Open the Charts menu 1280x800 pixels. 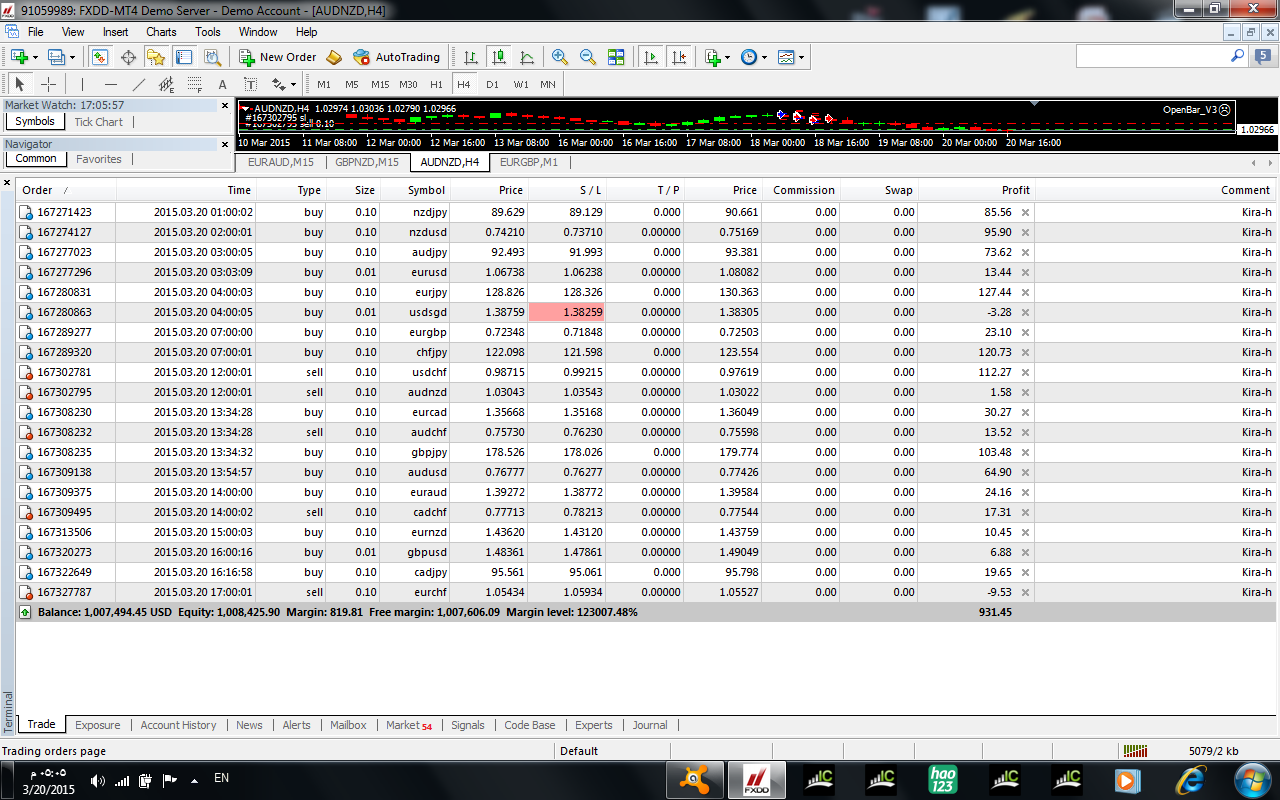point(161,32)
